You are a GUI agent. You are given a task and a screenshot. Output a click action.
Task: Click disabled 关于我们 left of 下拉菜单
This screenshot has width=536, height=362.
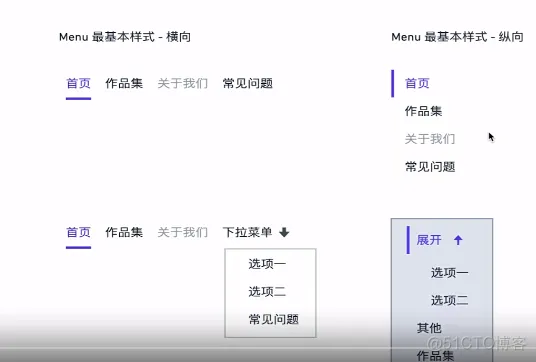(183, 232)
